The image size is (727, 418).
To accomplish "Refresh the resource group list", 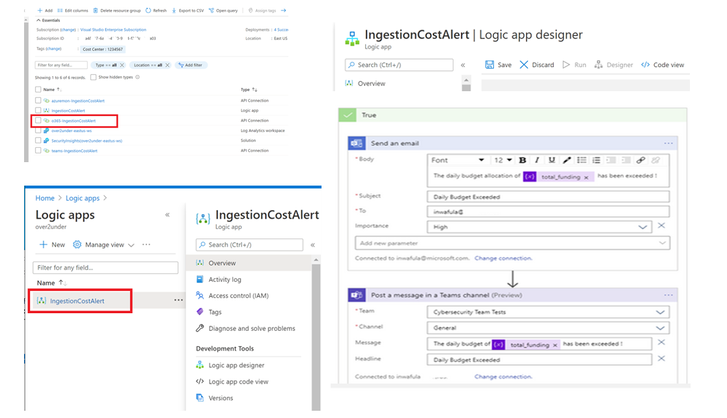I will click(156, 10).
